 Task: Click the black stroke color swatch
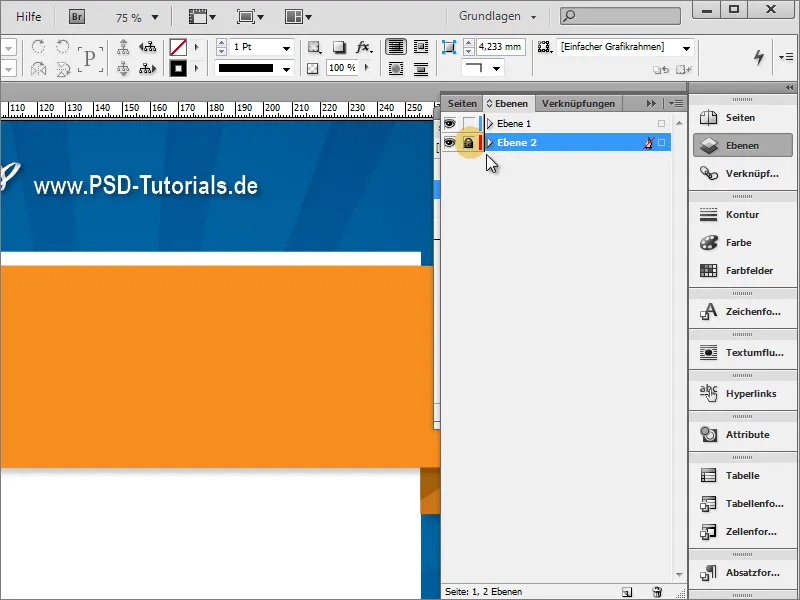(178, 68)
